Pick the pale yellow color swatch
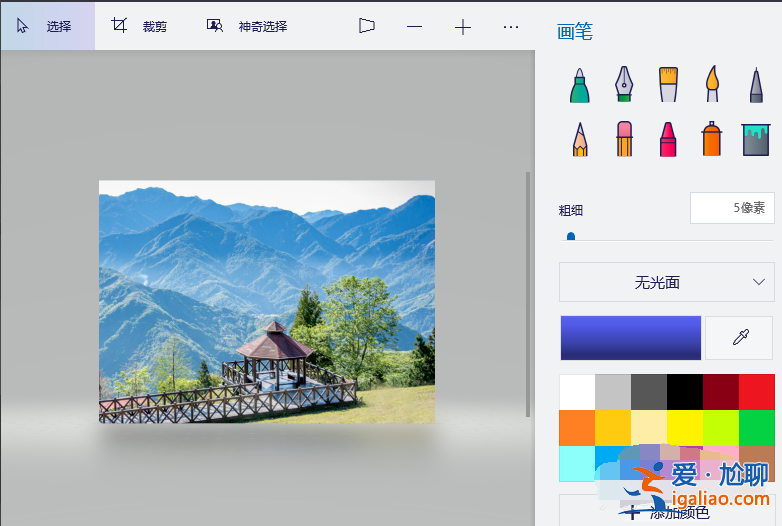This screenshot has width=782, height=526. point(649,428)
